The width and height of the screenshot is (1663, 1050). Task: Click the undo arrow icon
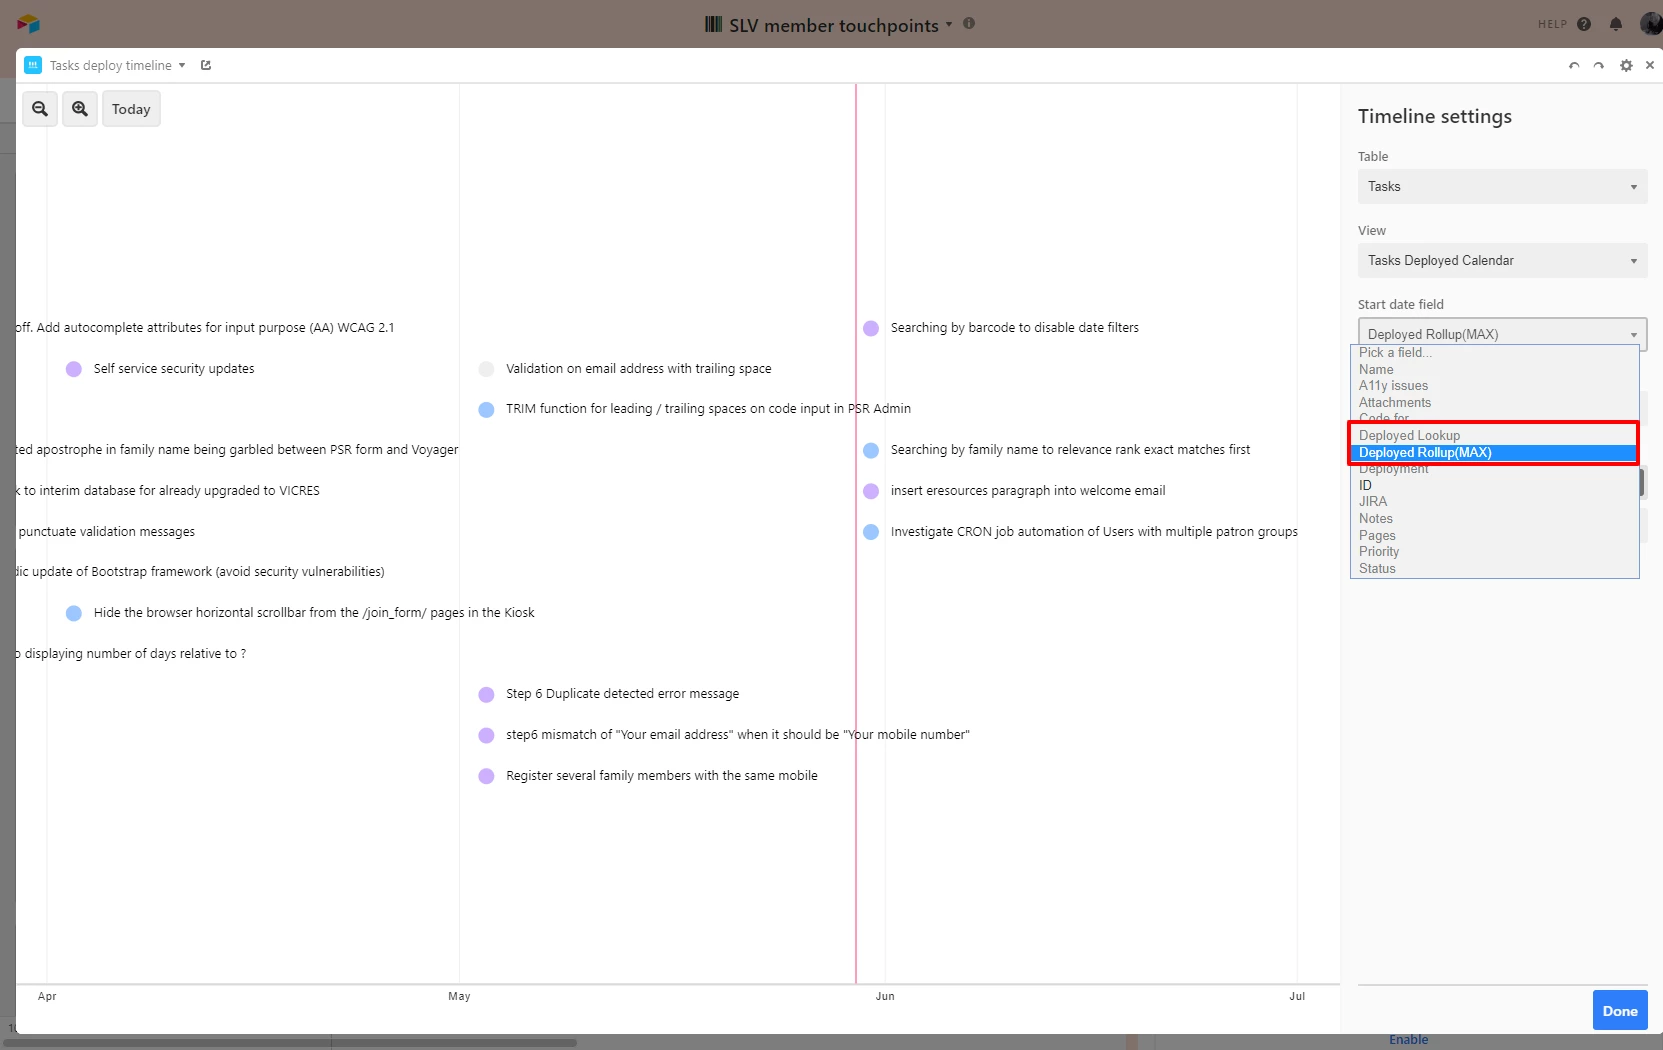pyautogui.click(x=1574, y=66)
